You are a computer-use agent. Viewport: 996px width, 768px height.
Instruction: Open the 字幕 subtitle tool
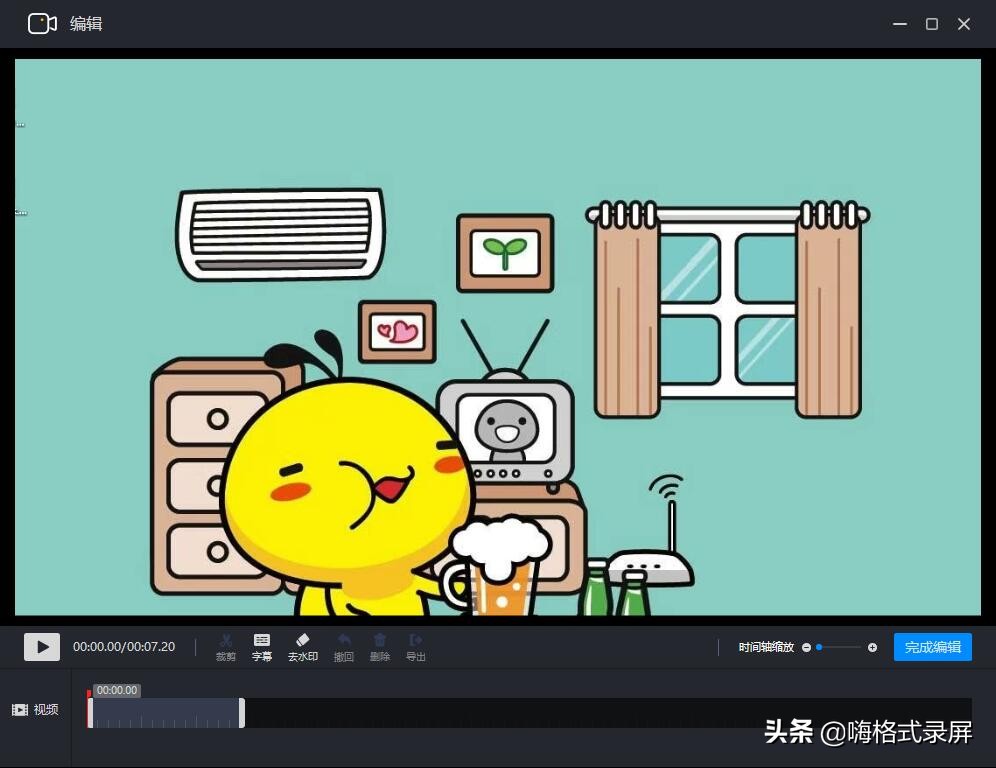click(x=262, y=646)
